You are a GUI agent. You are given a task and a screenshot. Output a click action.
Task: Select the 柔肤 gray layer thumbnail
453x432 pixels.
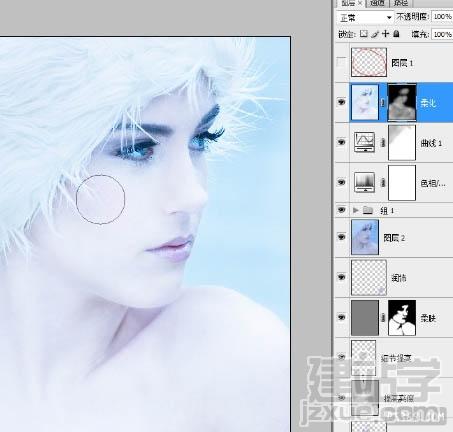point(365,318)
